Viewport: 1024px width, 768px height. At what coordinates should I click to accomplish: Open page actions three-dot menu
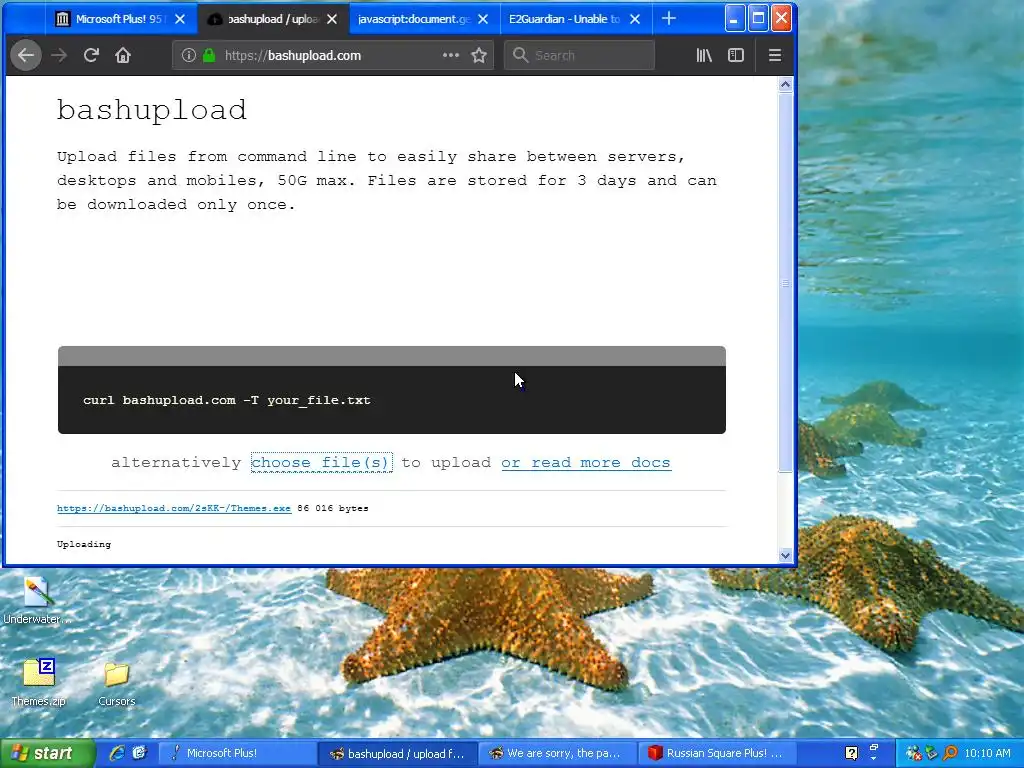pos(451,56)
